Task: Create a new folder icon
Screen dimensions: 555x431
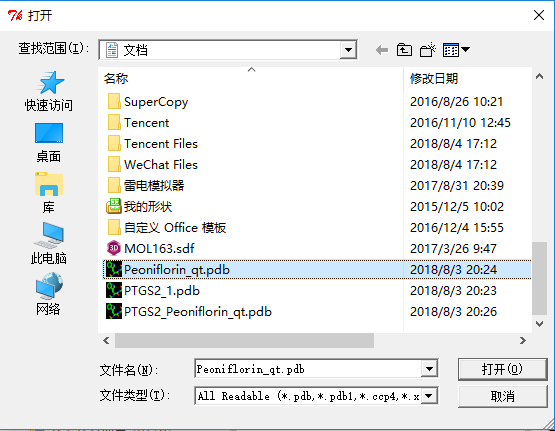Action: pos(428,50)
